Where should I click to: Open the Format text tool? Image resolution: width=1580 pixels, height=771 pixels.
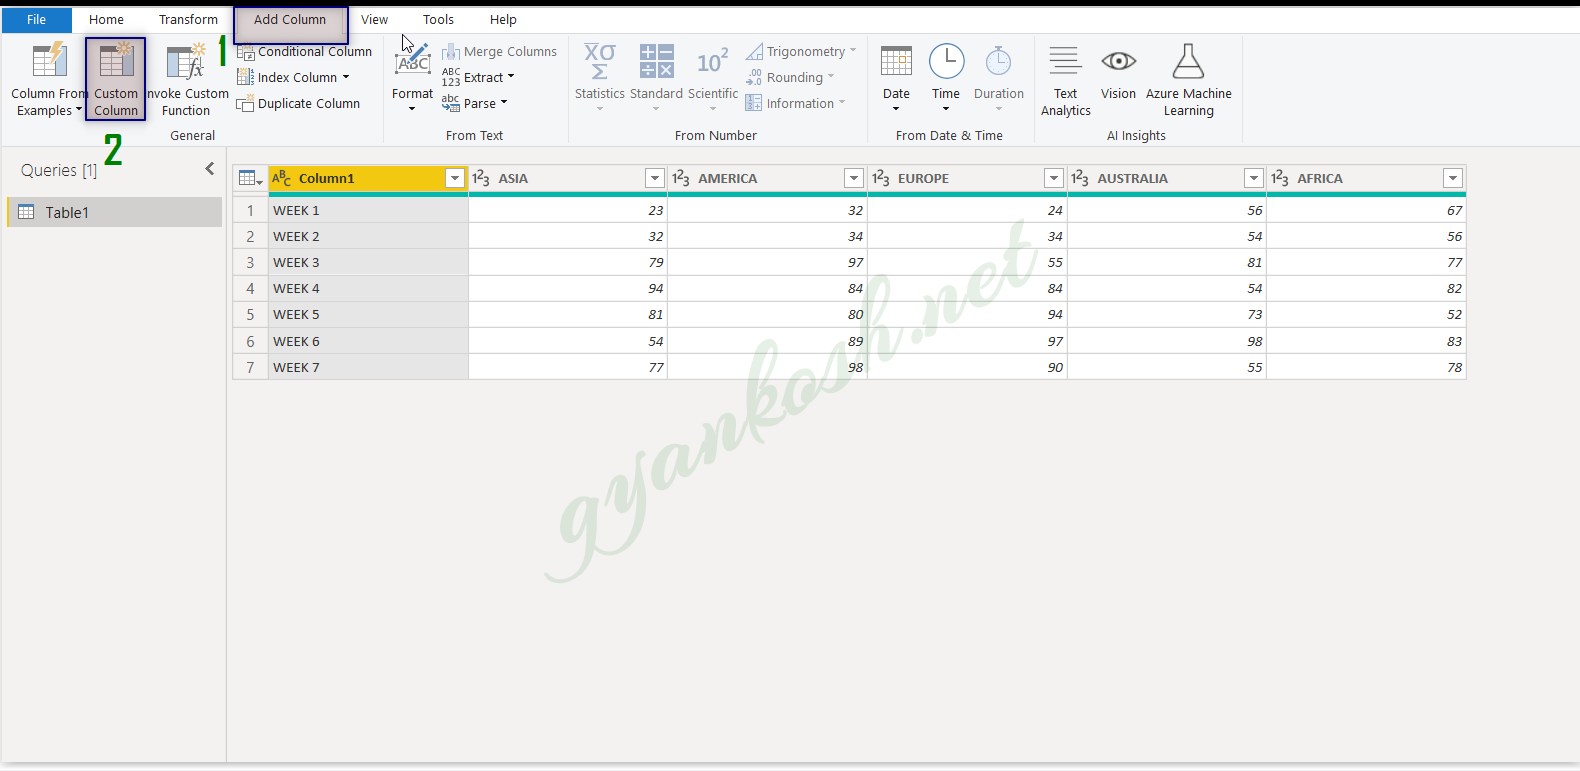[x=413, y=77]
